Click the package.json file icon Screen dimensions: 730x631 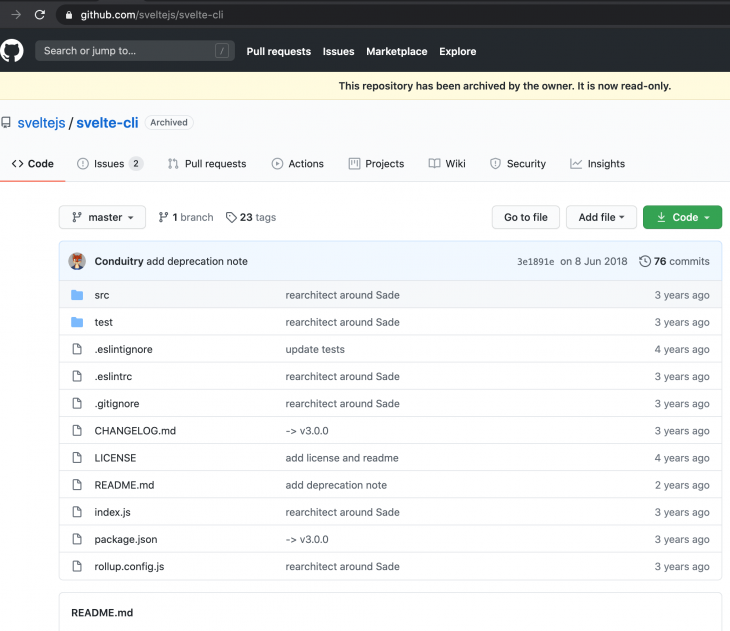[x=77, y=539]
